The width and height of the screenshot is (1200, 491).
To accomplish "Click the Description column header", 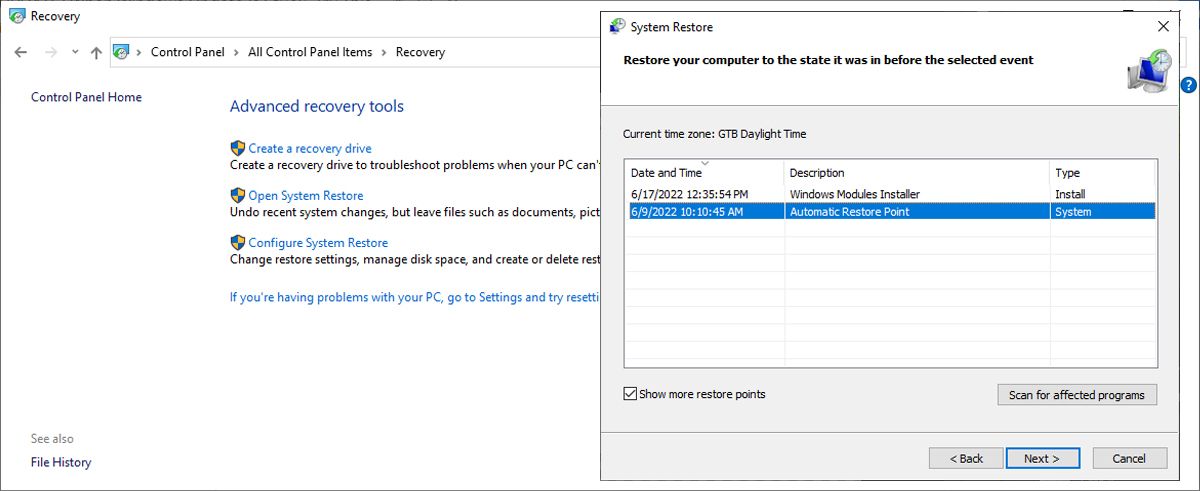I will tap(817, 173).
